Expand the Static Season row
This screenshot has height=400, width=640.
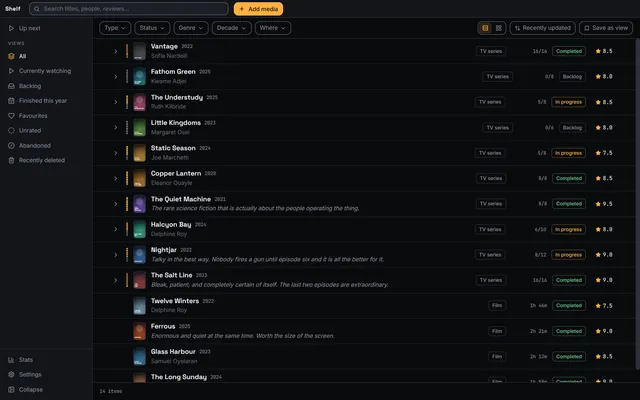116,153
